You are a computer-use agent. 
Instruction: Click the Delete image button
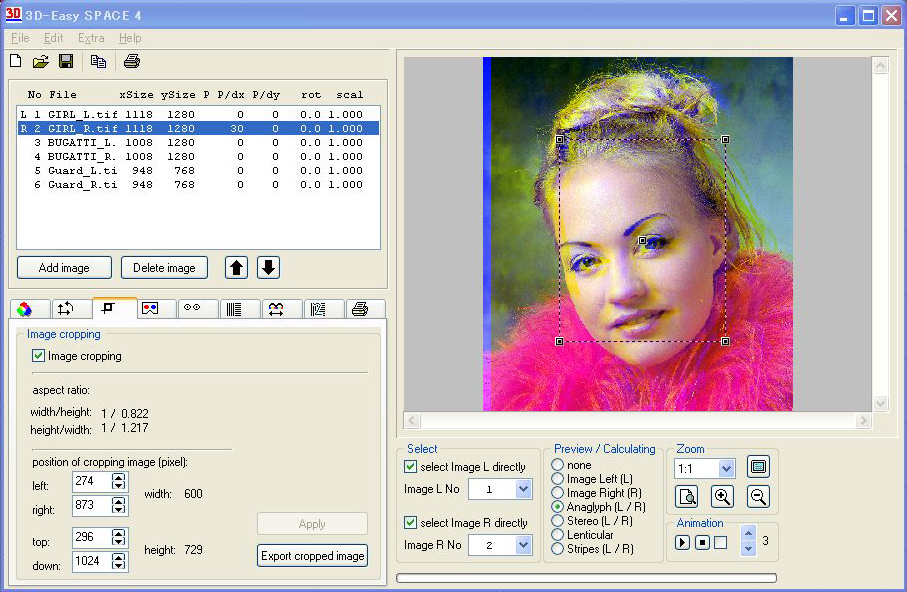pos(164,268)
